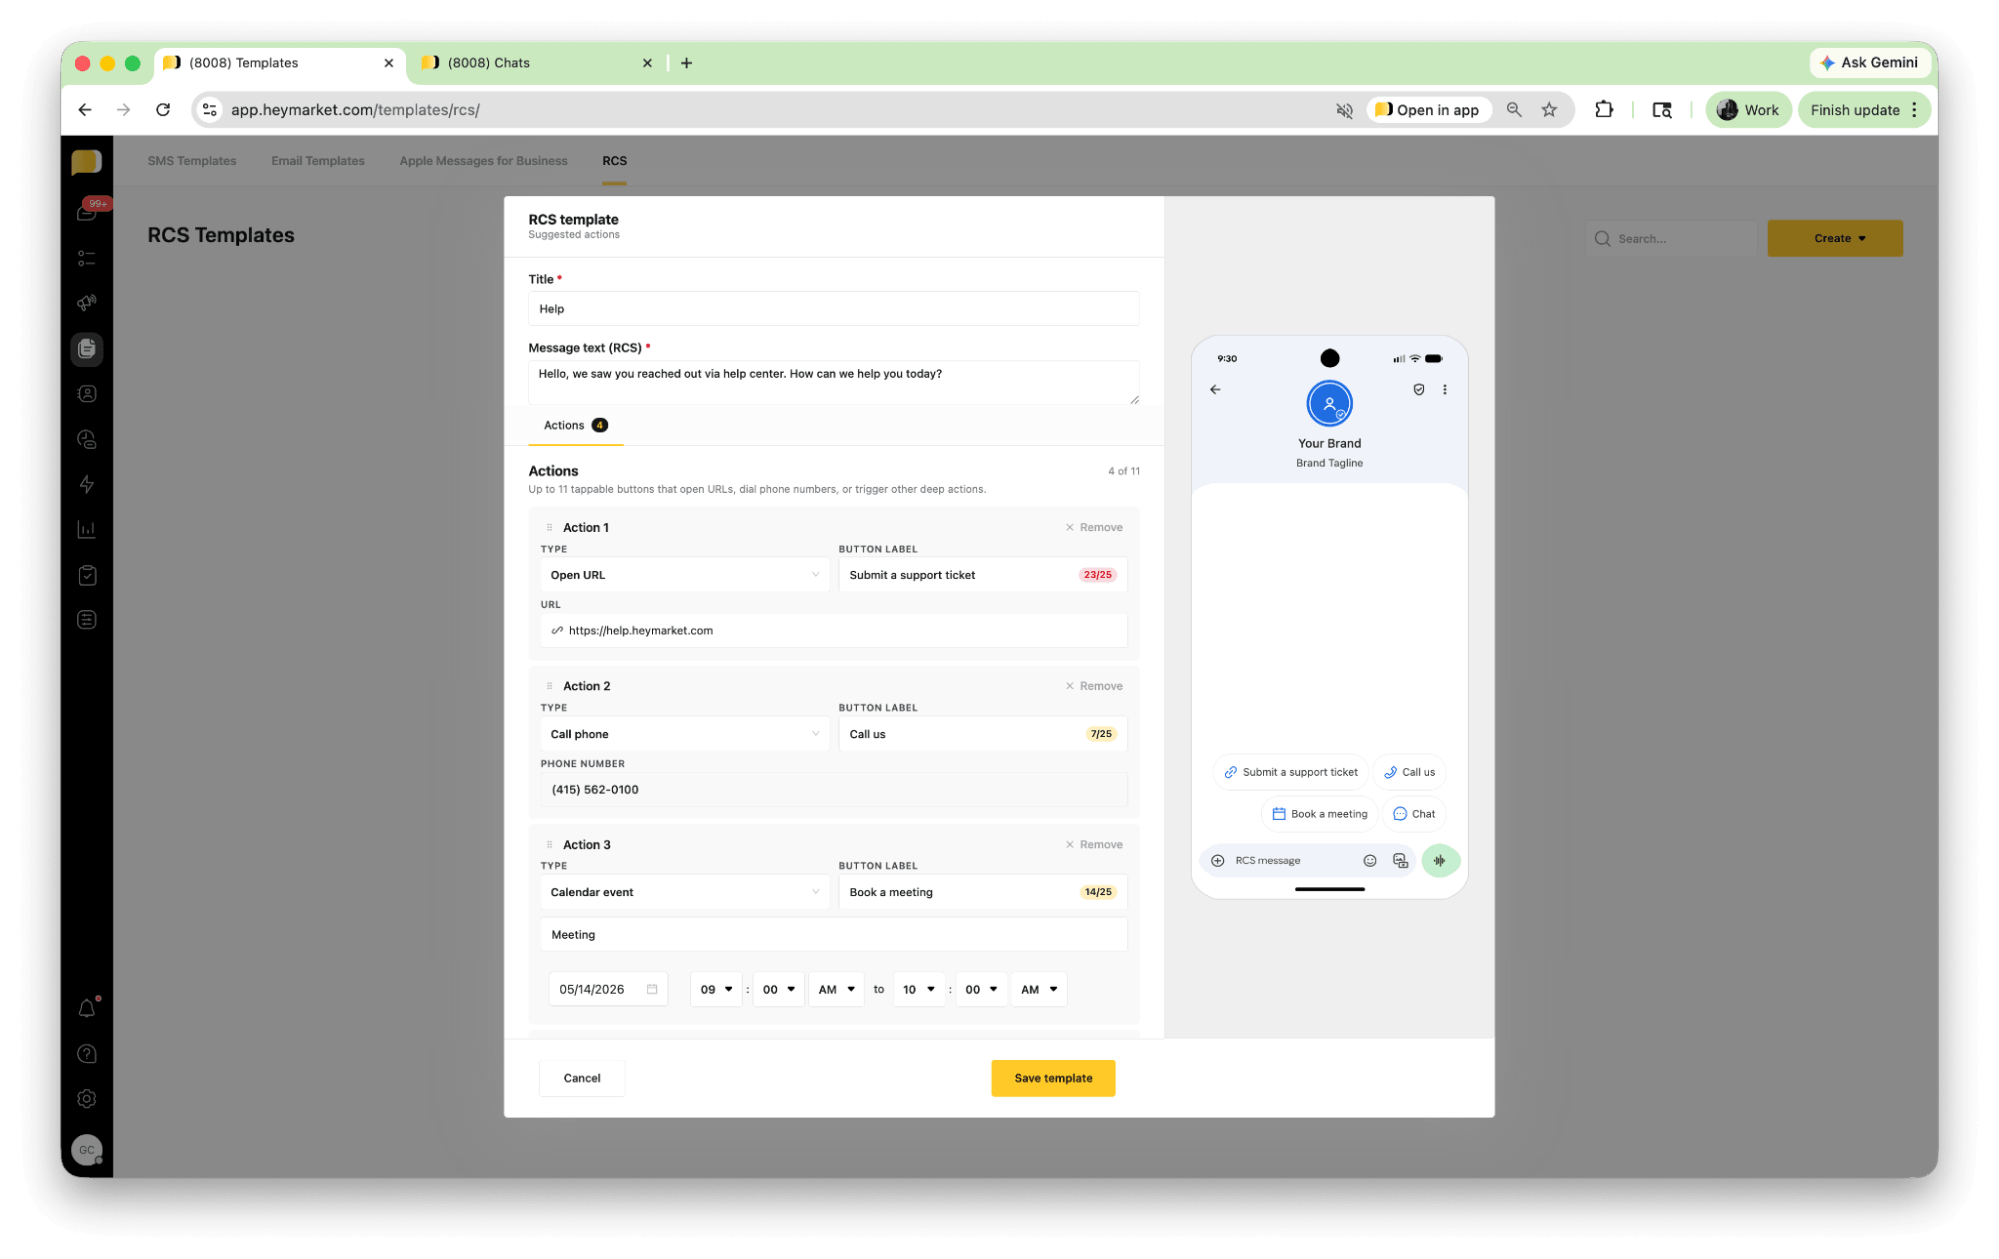
Task: Click the Open in app button
Action: 1427,110
